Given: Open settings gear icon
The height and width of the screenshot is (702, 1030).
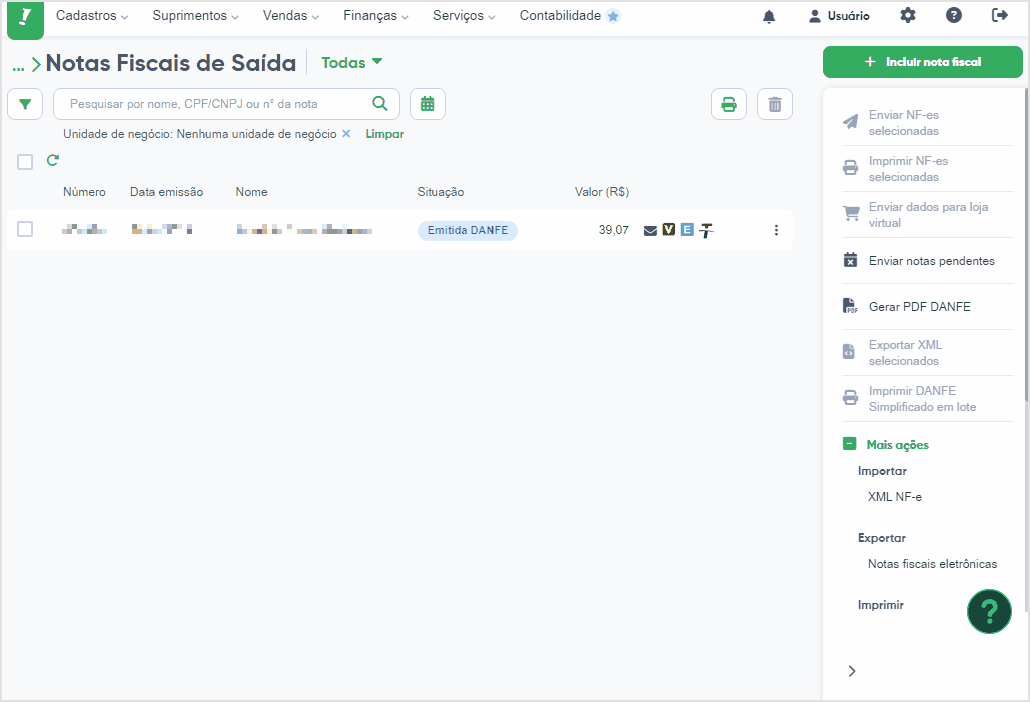Looking at the screenshot, I should (908, 15).
